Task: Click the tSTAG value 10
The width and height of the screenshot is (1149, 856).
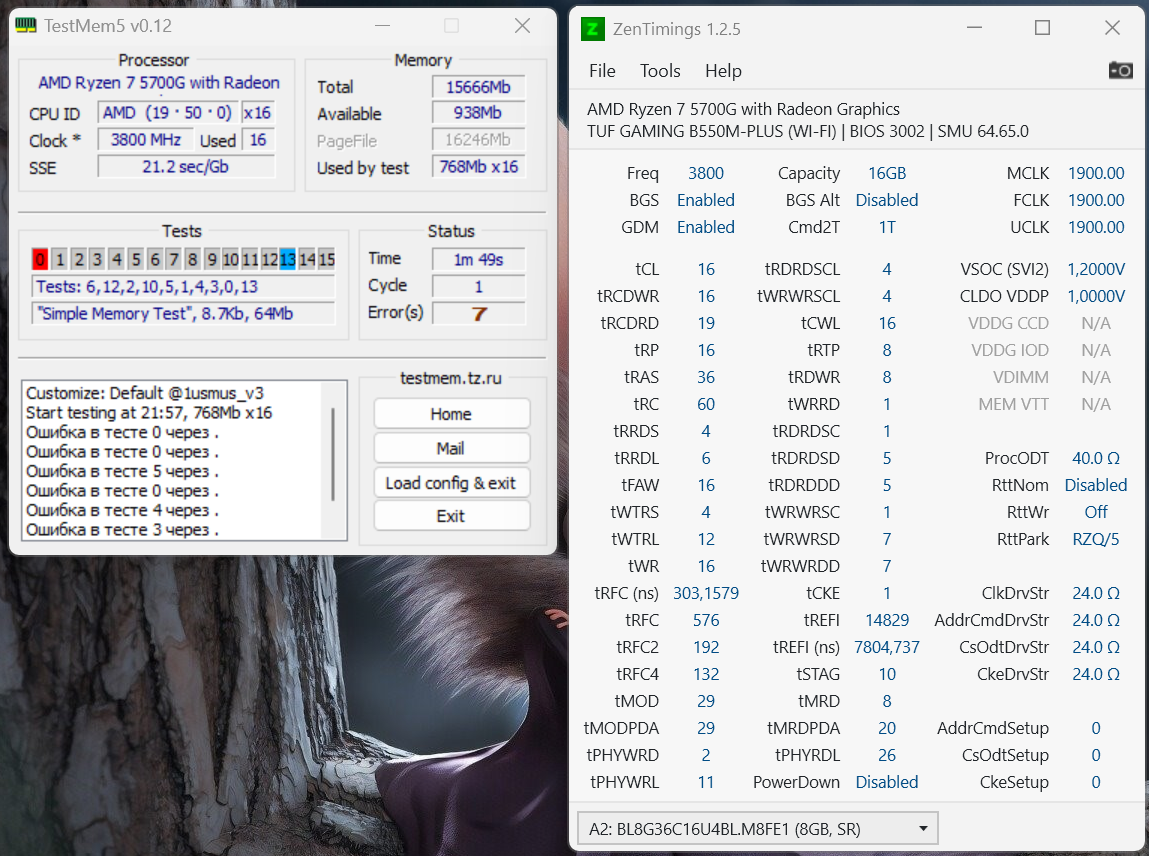Action: tap(887, 674)
